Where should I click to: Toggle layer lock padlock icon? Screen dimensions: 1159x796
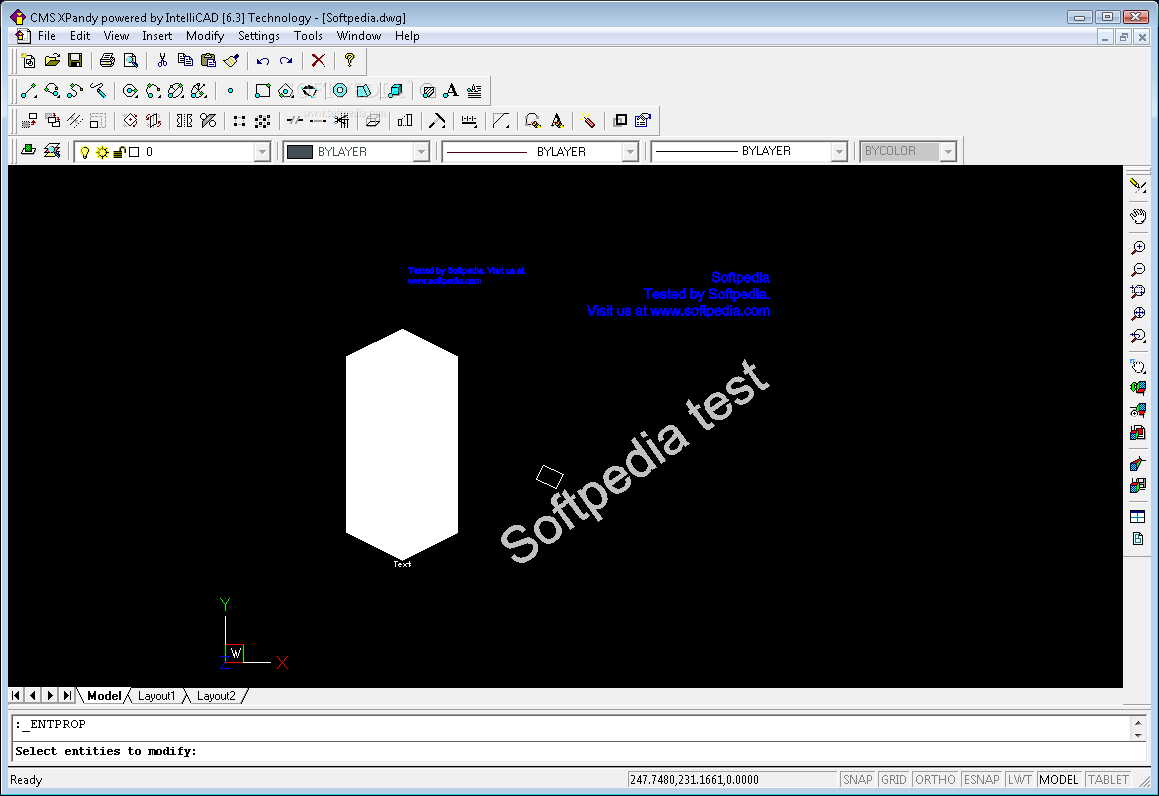[119, 152]
